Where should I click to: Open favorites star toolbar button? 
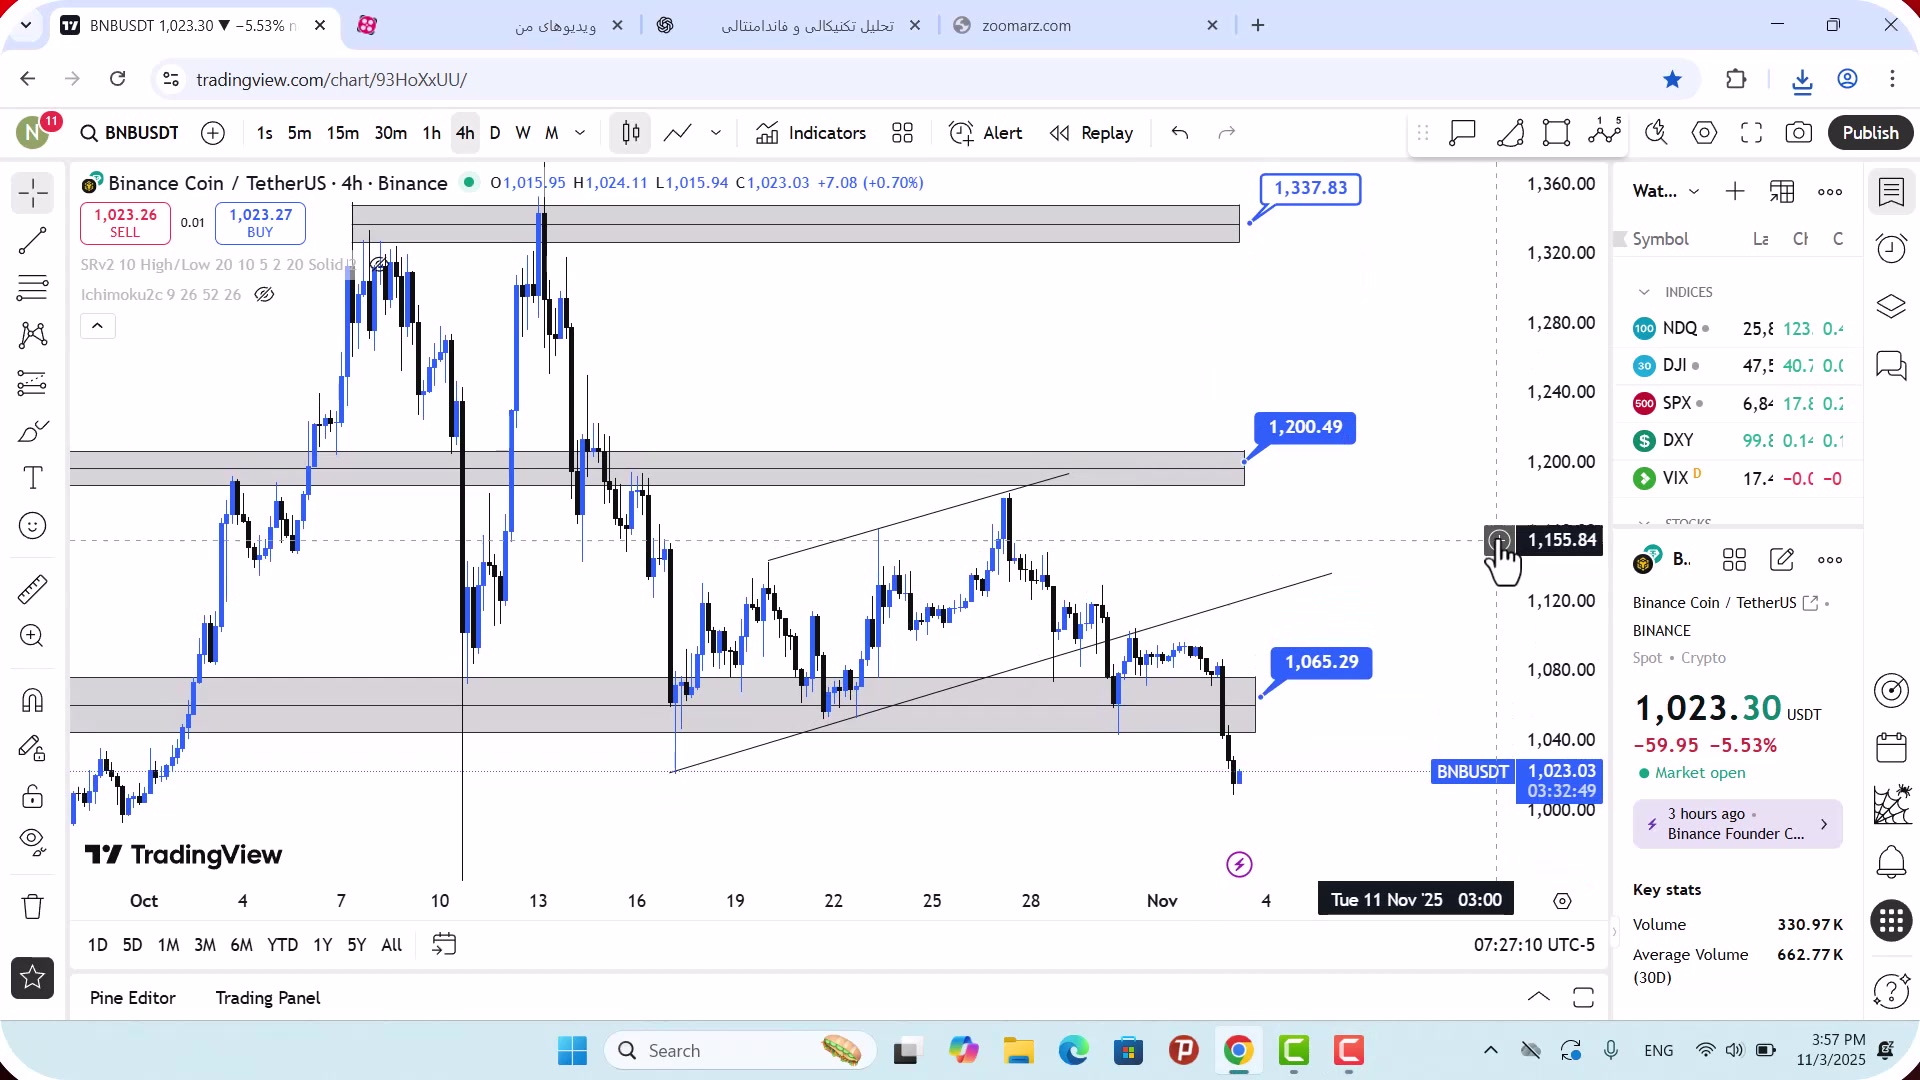pyautogui.click(x=32, y=978)
